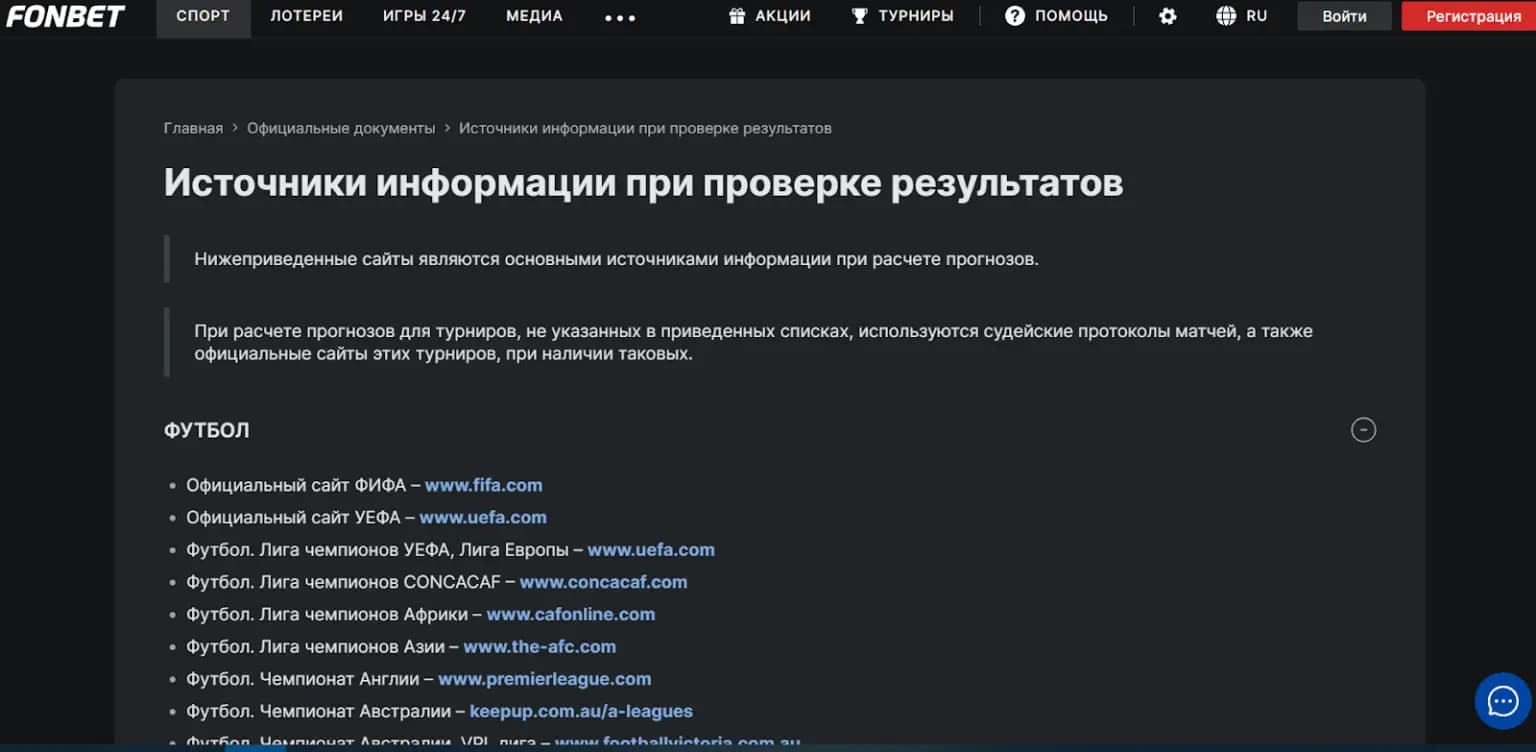The width and height of the screenshot is (1536, 752).
Task: Open www.the-afc.com link
Action: click(x=540, y=646)
